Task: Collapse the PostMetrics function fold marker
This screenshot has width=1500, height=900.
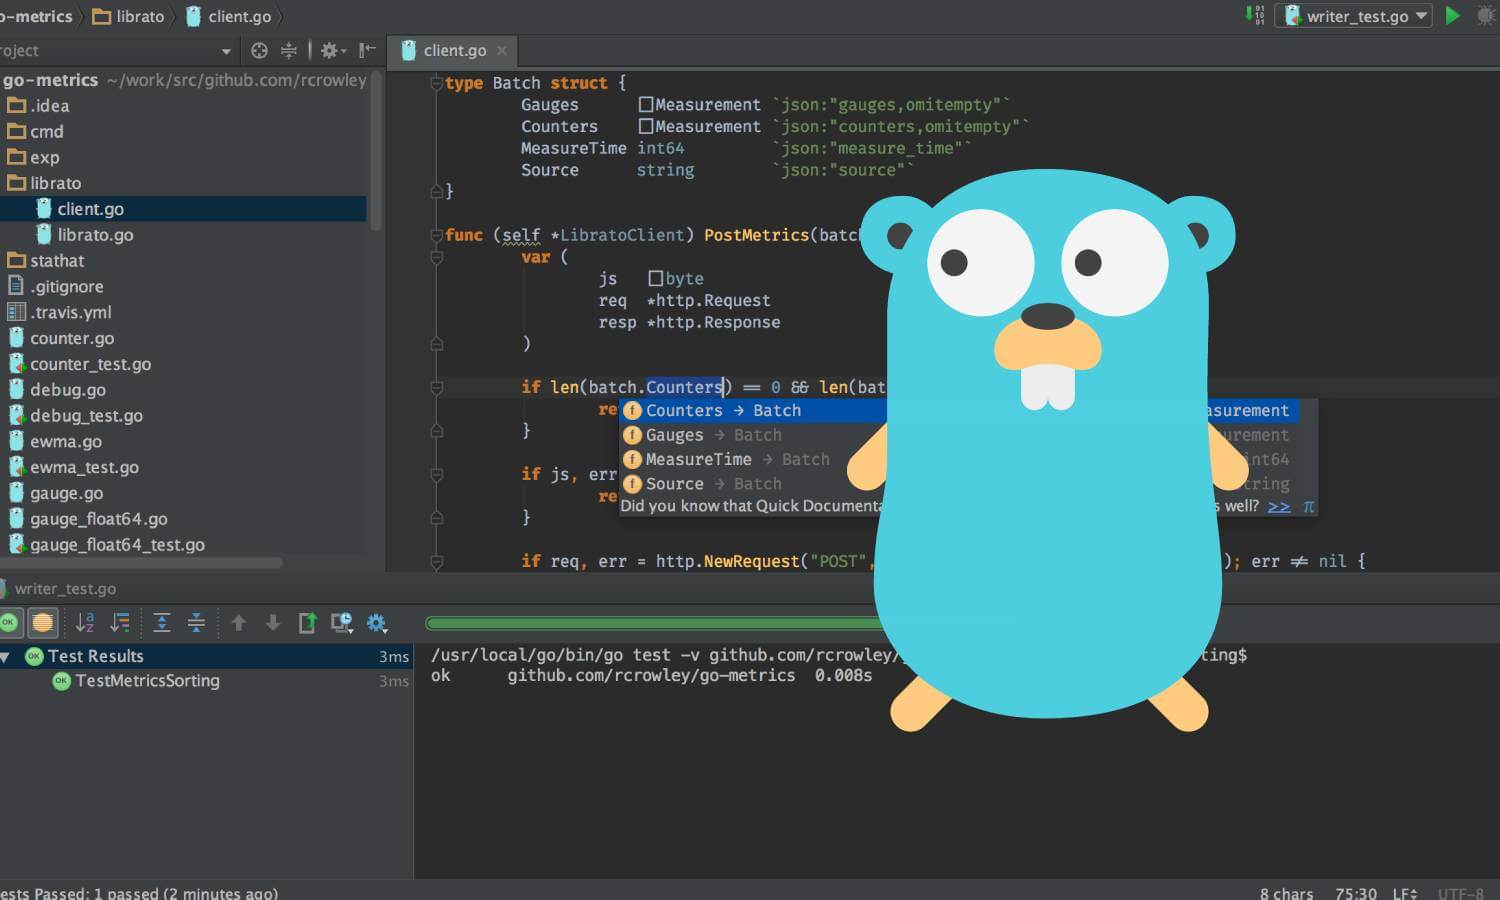Action: coord(436,235)
